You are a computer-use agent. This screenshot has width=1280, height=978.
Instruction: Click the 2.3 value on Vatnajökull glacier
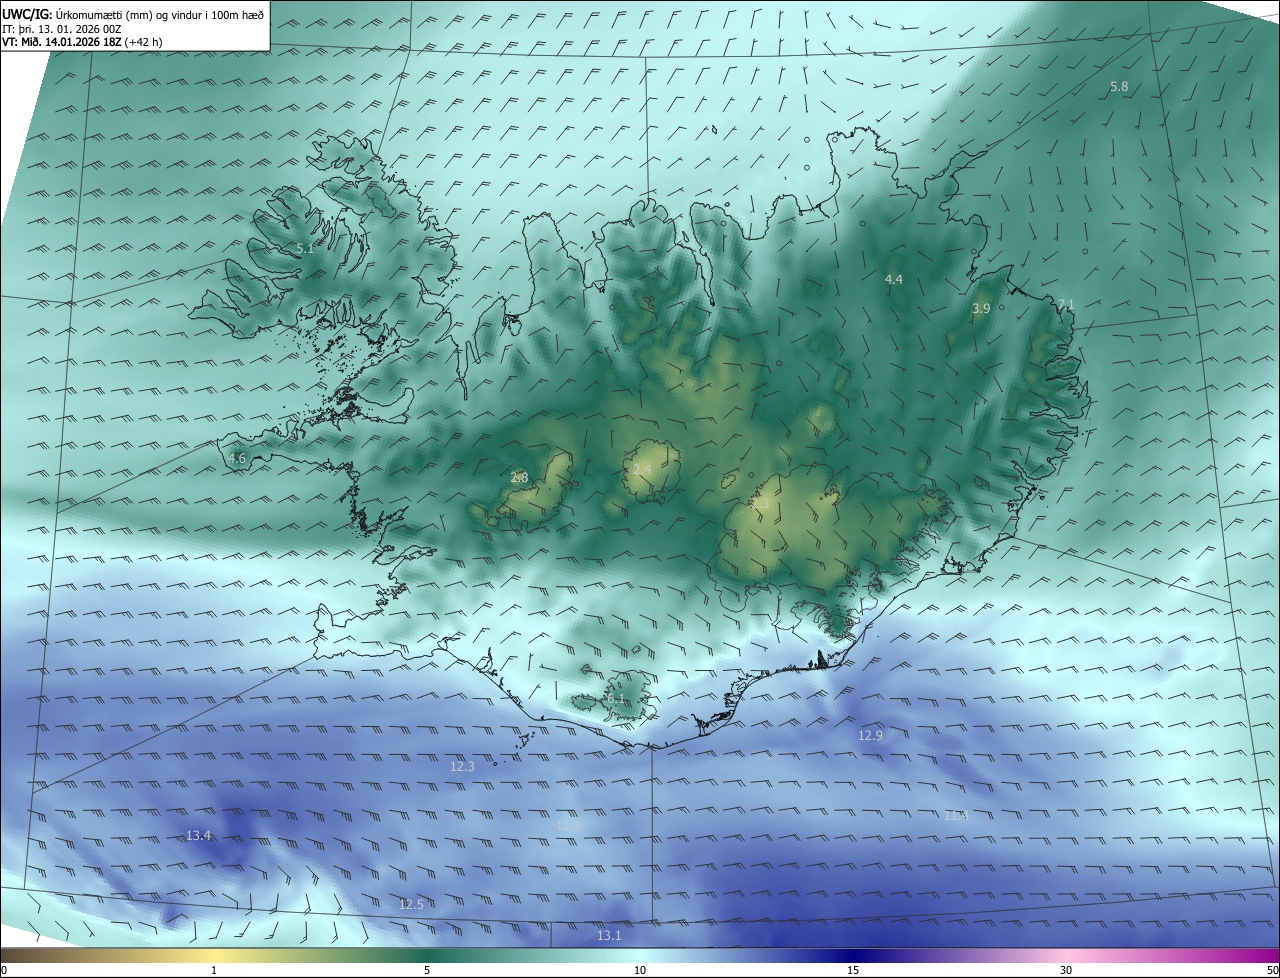(x=760, y=503)
